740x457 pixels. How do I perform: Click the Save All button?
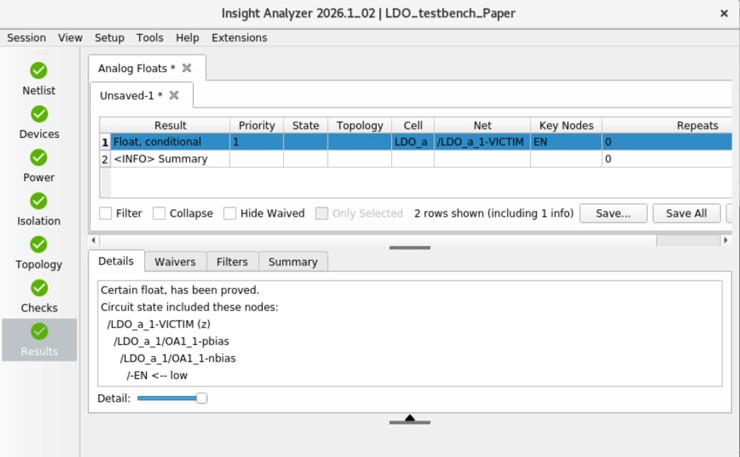(686, 213)
